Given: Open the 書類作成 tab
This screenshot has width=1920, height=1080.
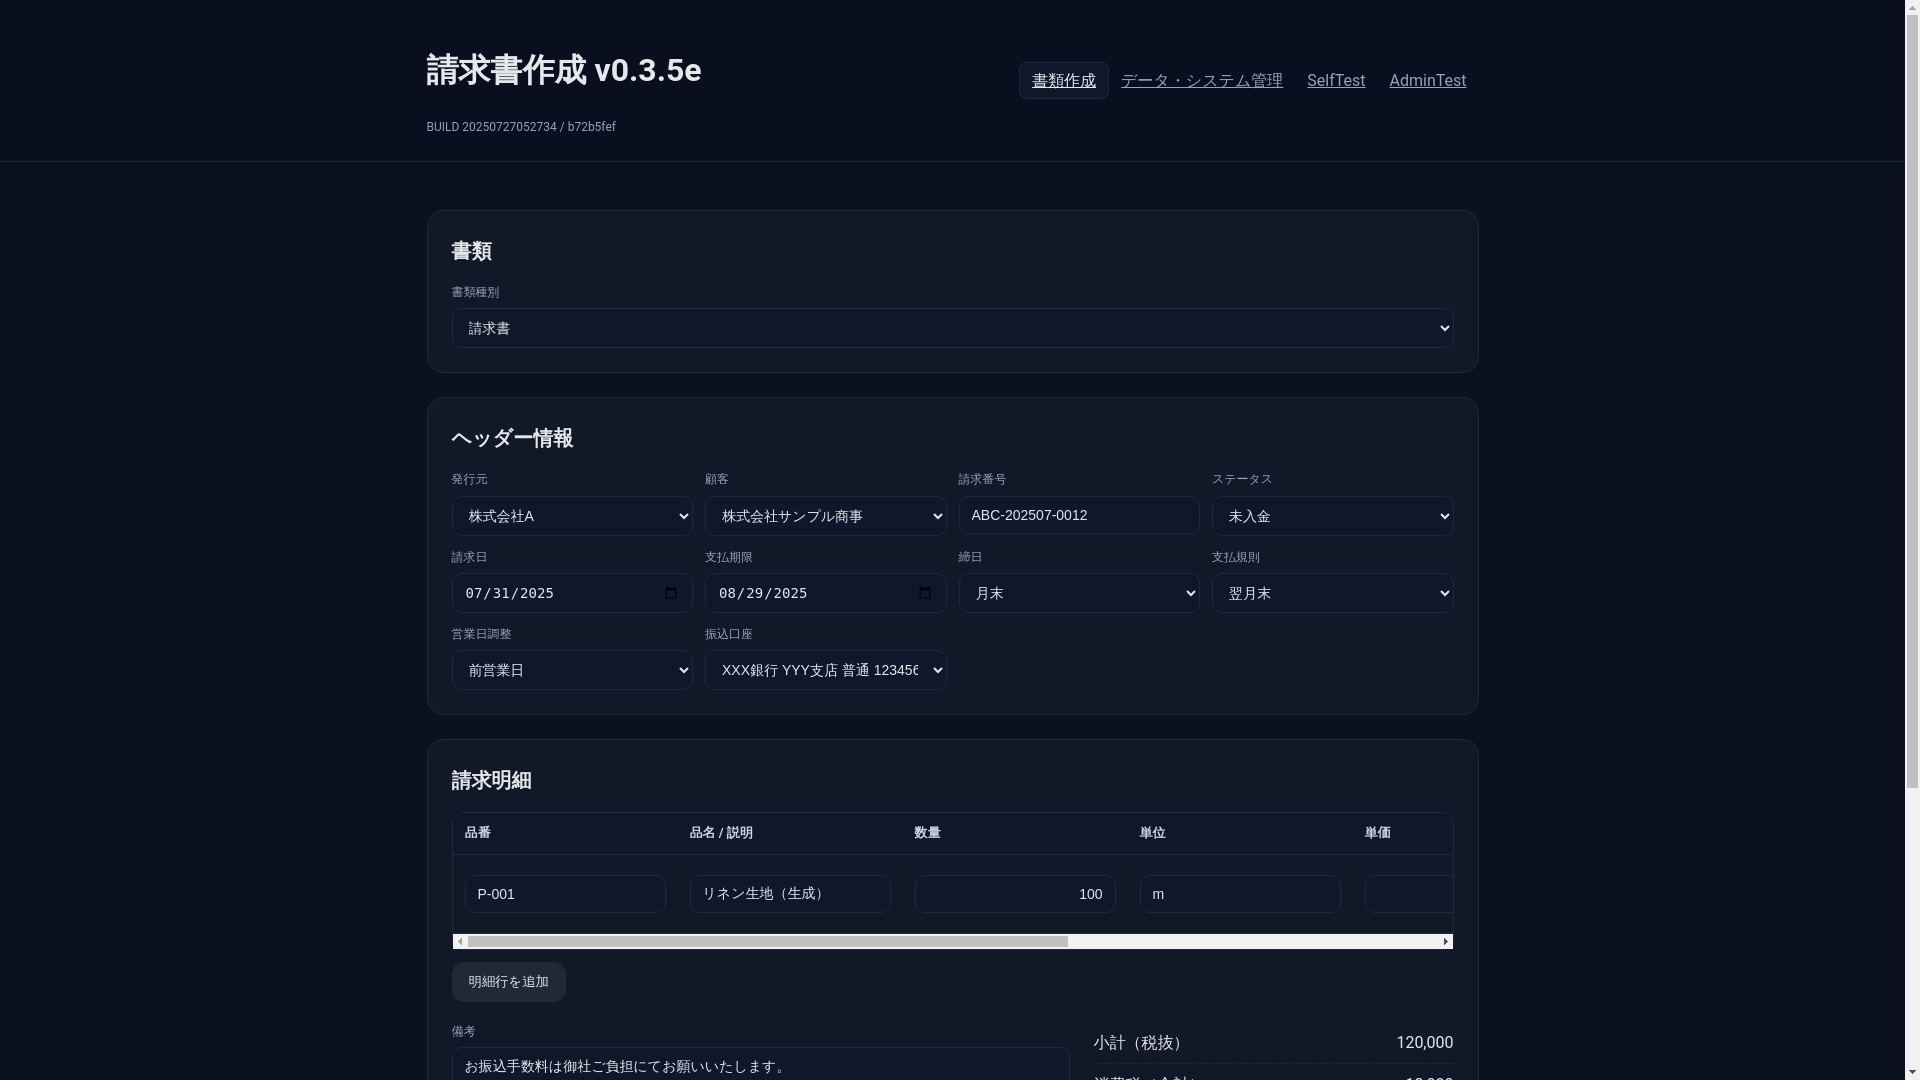Looking at the screenshot, I should [1063, 80].
